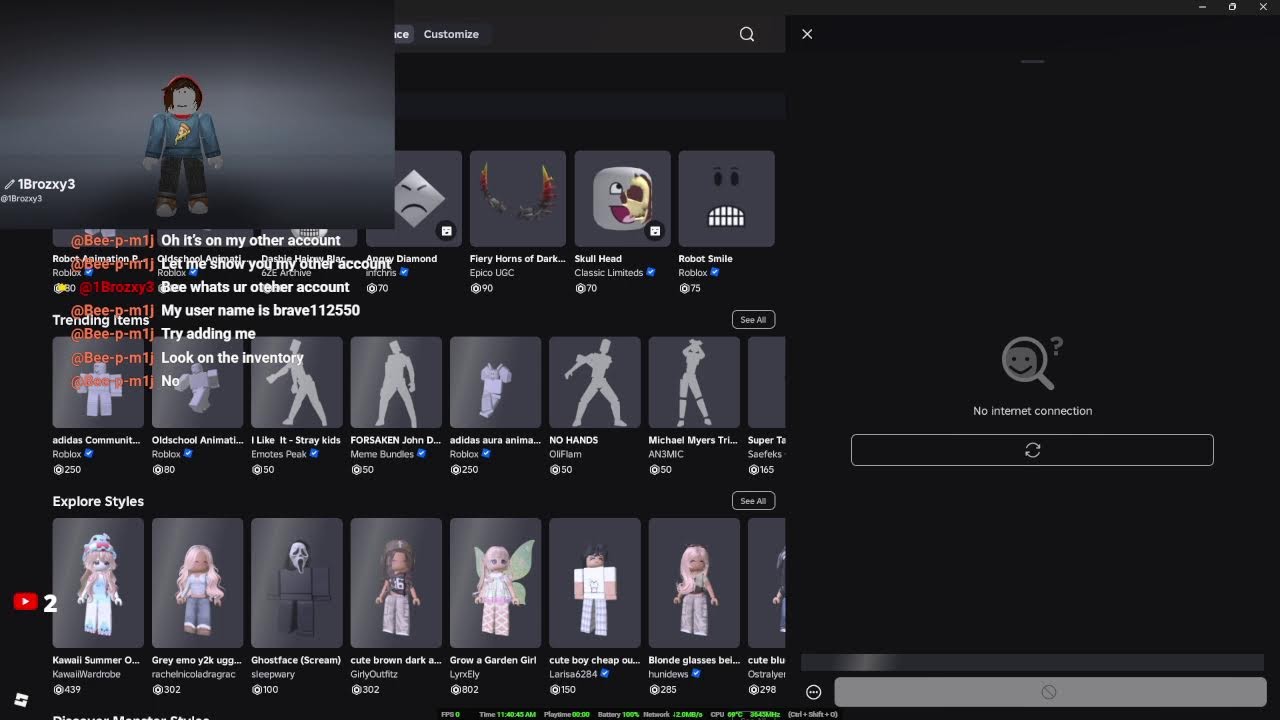This screenshot has width=1280, height=720.
Task: Click the Oldschool Animati... item title in Trending
Action: (x=197, y=440)
